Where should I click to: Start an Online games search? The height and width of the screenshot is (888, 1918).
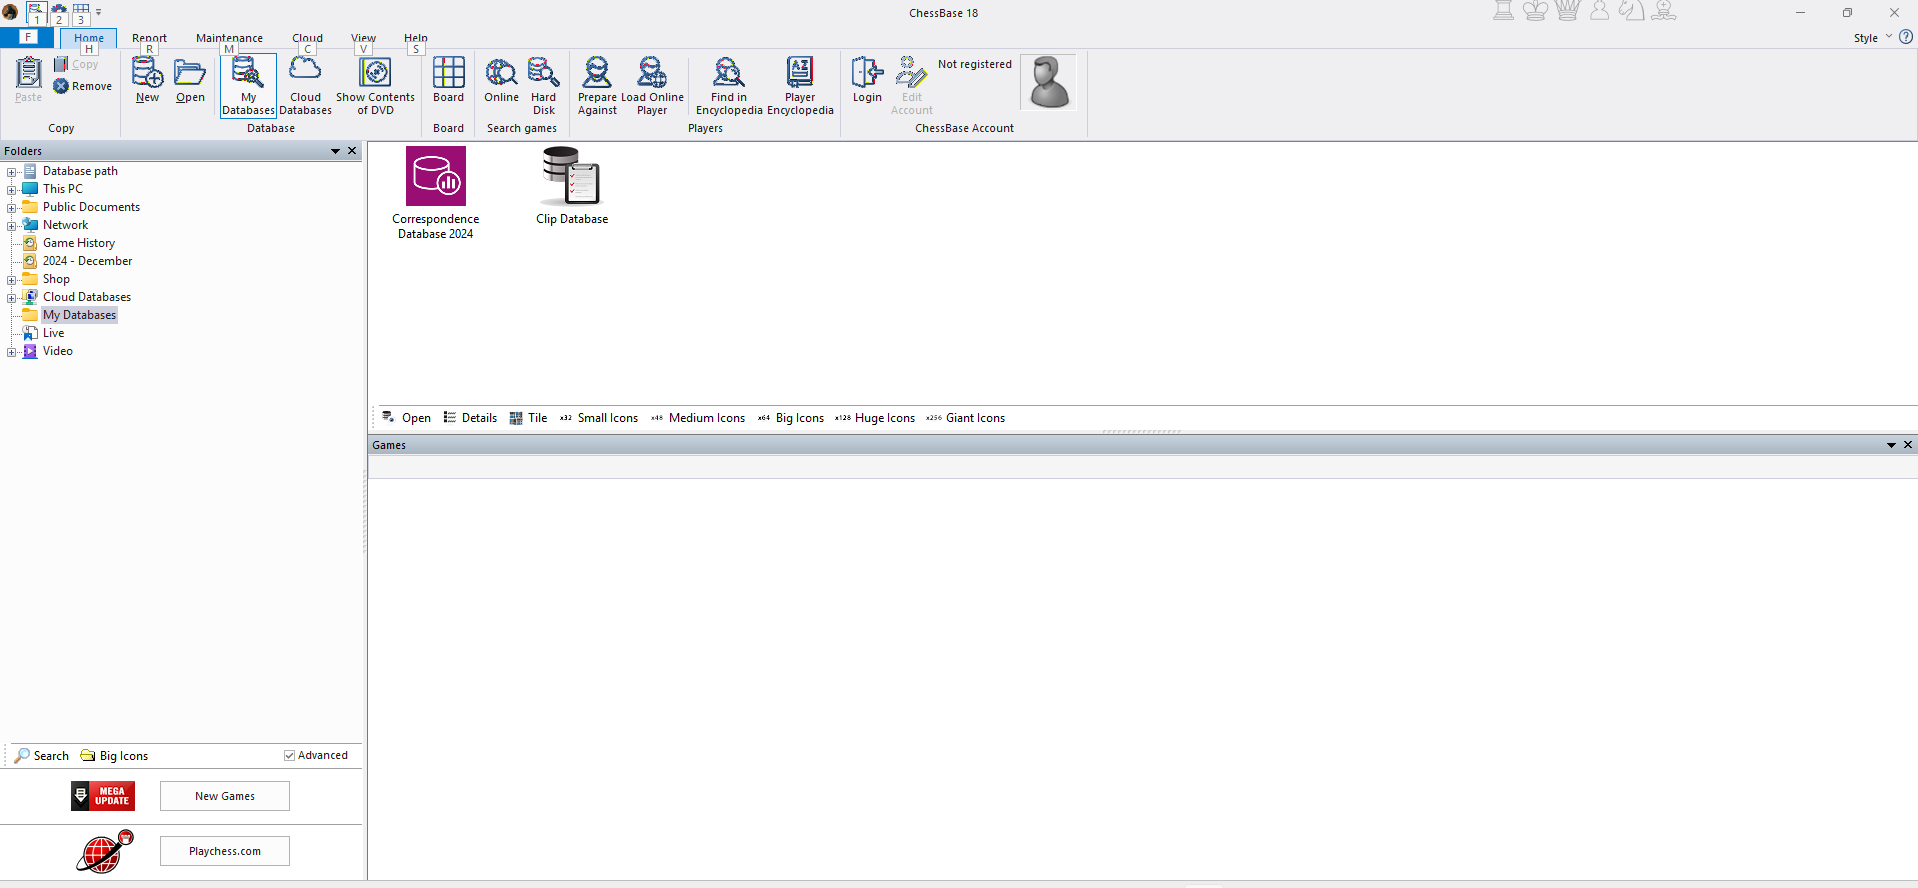click(x=501, y=80)
